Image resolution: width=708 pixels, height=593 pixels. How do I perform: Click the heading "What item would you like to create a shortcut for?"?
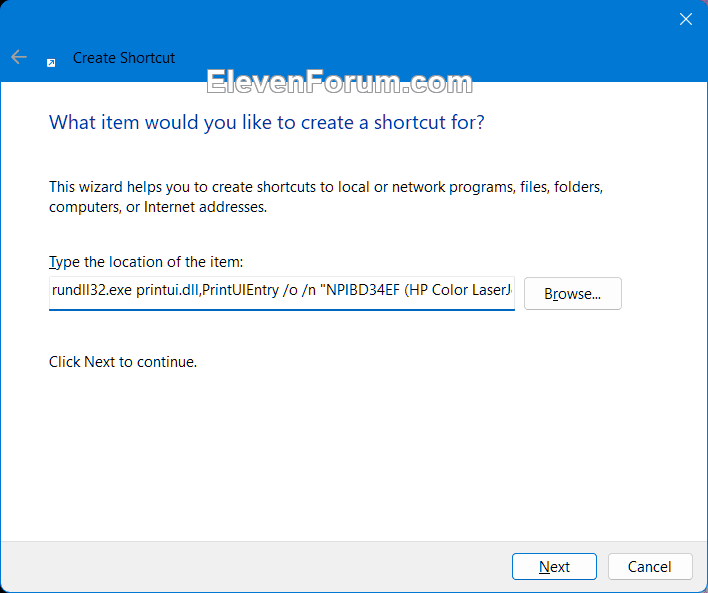click(266, 122)
